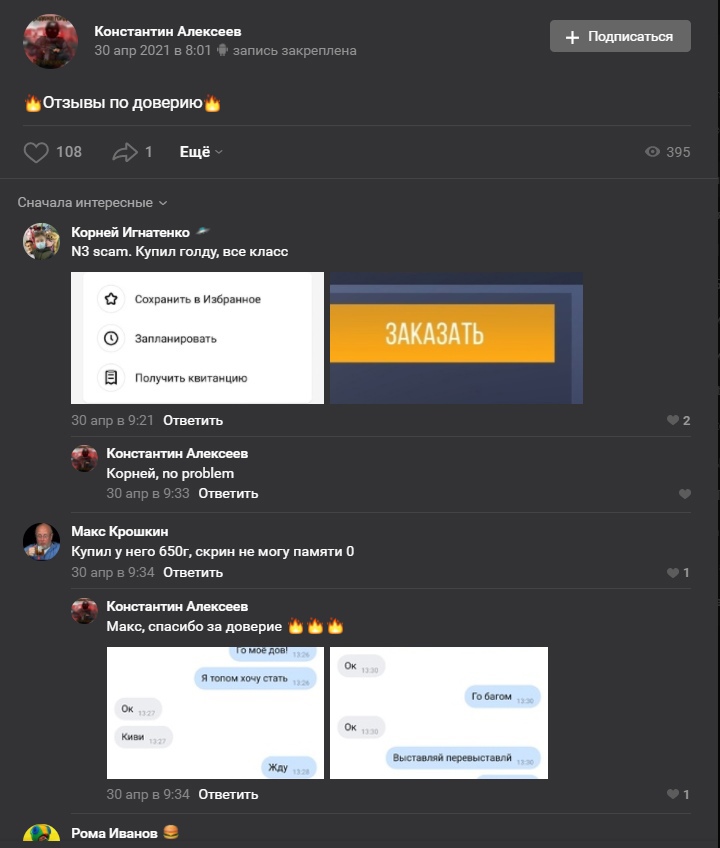Expand the Ещё menu

click(201, 152)
